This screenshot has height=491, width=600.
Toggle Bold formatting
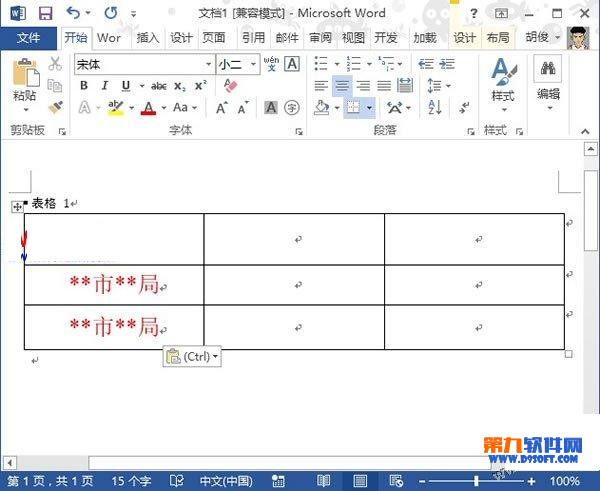[84, 86]
